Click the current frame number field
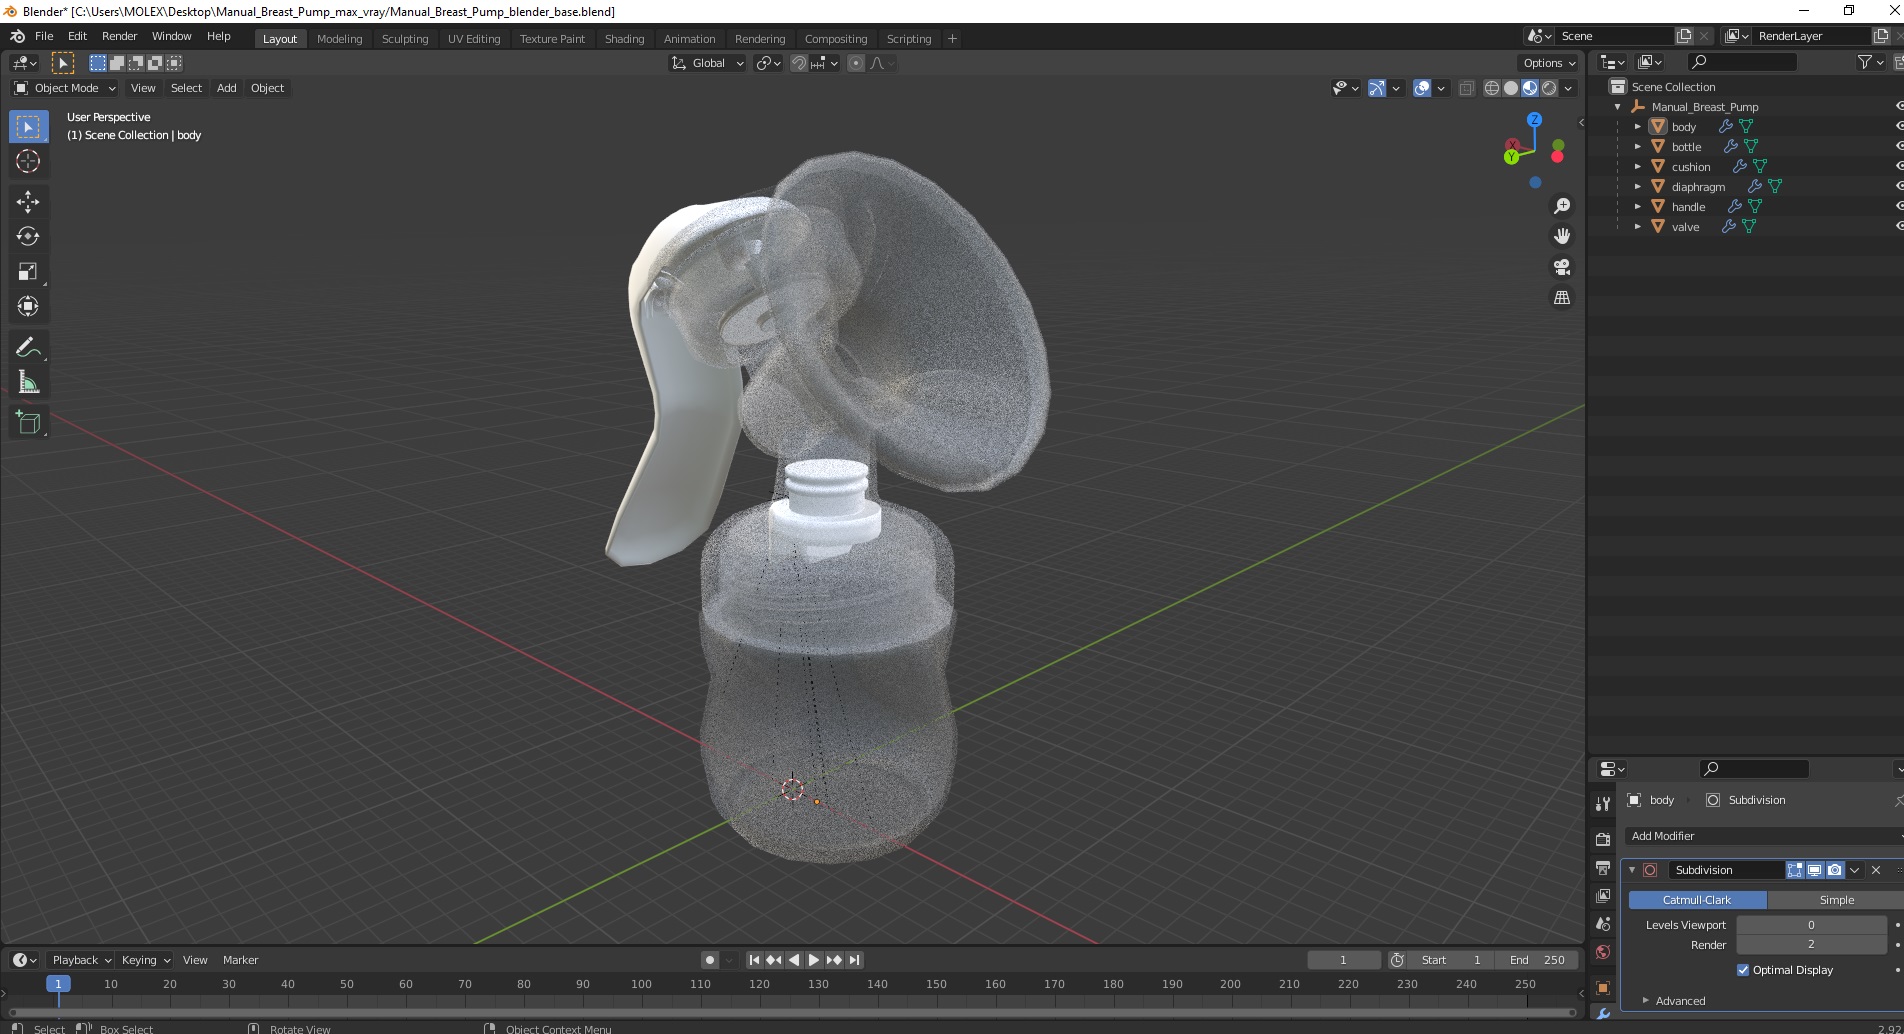Viewport: 1904px width, 1034px height. tap(1343, 960)
